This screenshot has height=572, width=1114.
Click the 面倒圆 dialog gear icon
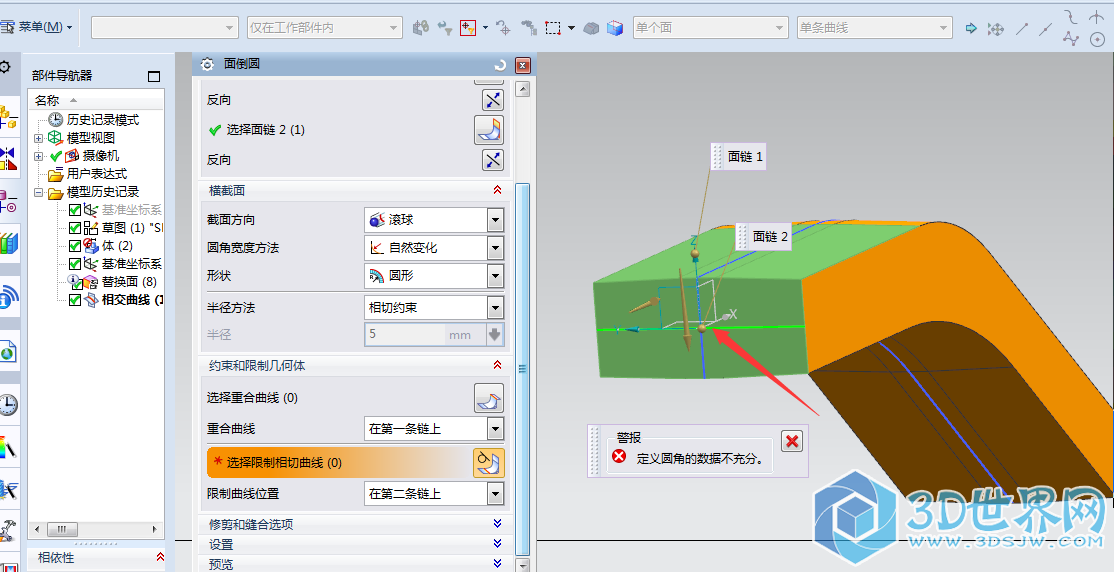click(207, 65)
